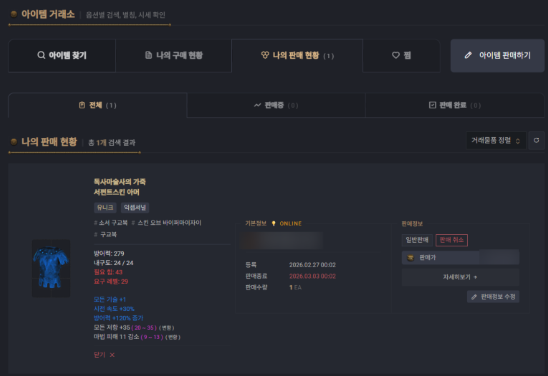The image size is (548, 376).
Task: Switch to the 판매중 (0) tab
Action: [x=276, y=105]
